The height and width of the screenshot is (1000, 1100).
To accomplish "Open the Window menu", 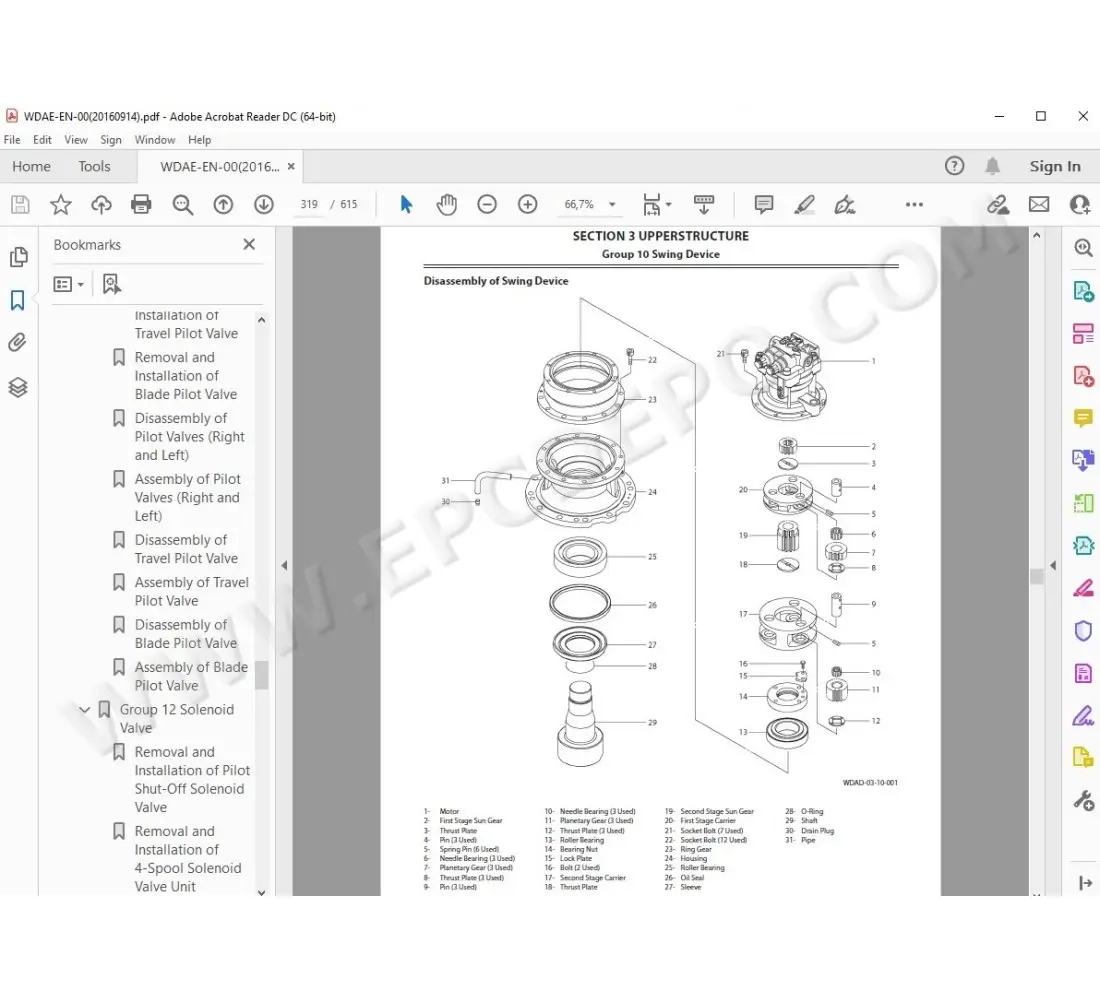I will 155,140.
